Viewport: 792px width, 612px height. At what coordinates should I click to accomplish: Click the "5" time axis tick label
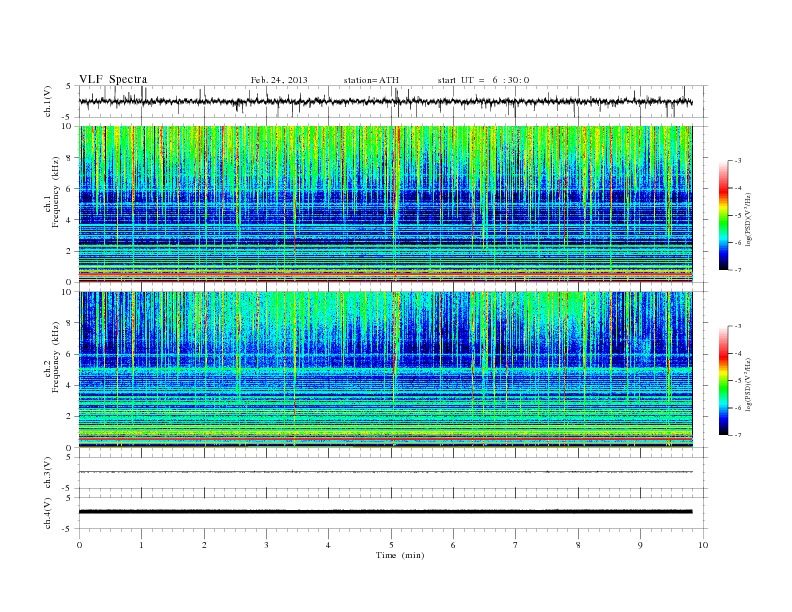click(391, 545)
